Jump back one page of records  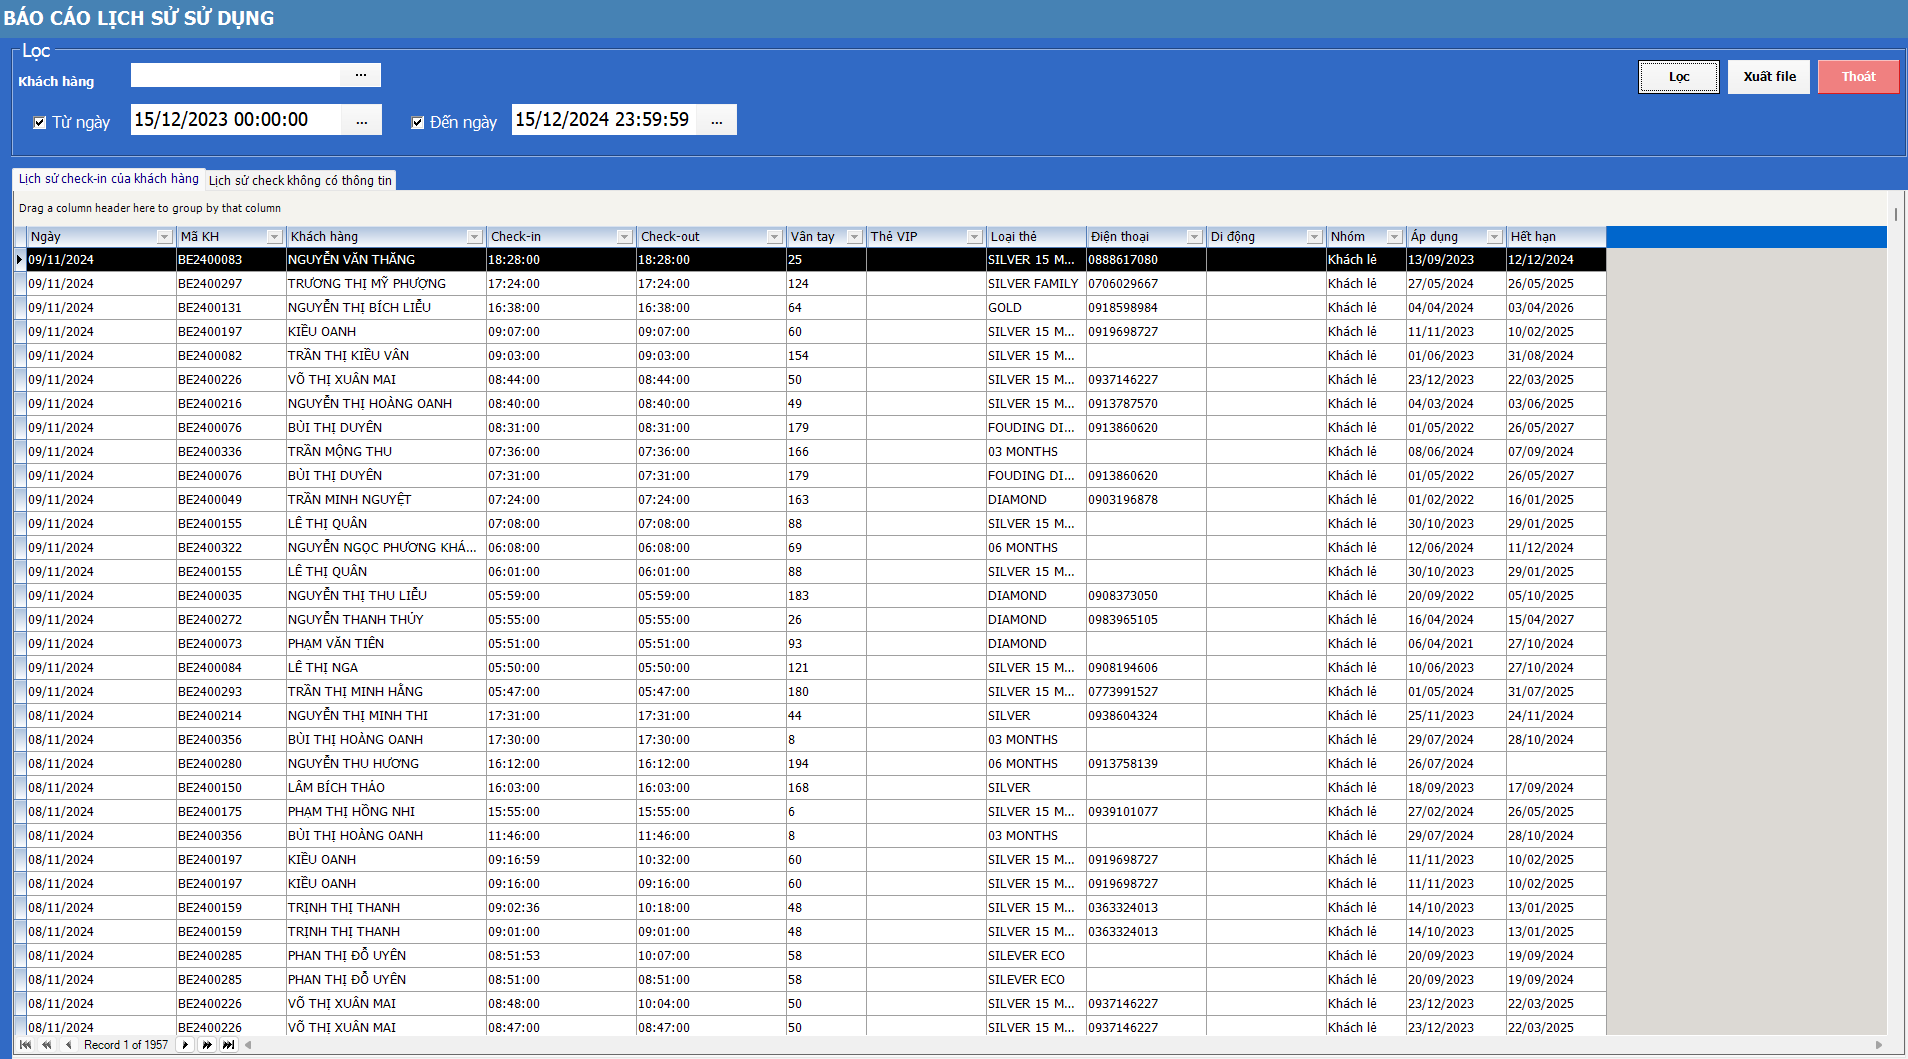(x=46, y=1045)
